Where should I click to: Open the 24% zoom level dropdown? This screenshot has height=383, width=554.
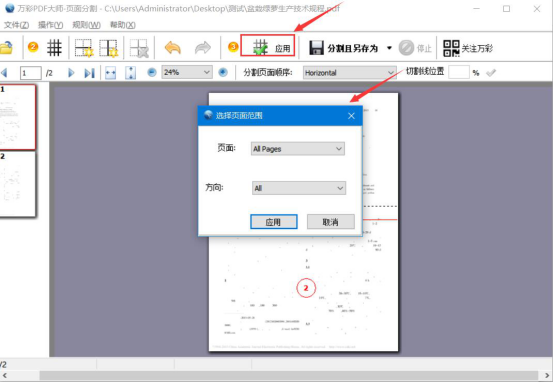[x=187, y=72]
